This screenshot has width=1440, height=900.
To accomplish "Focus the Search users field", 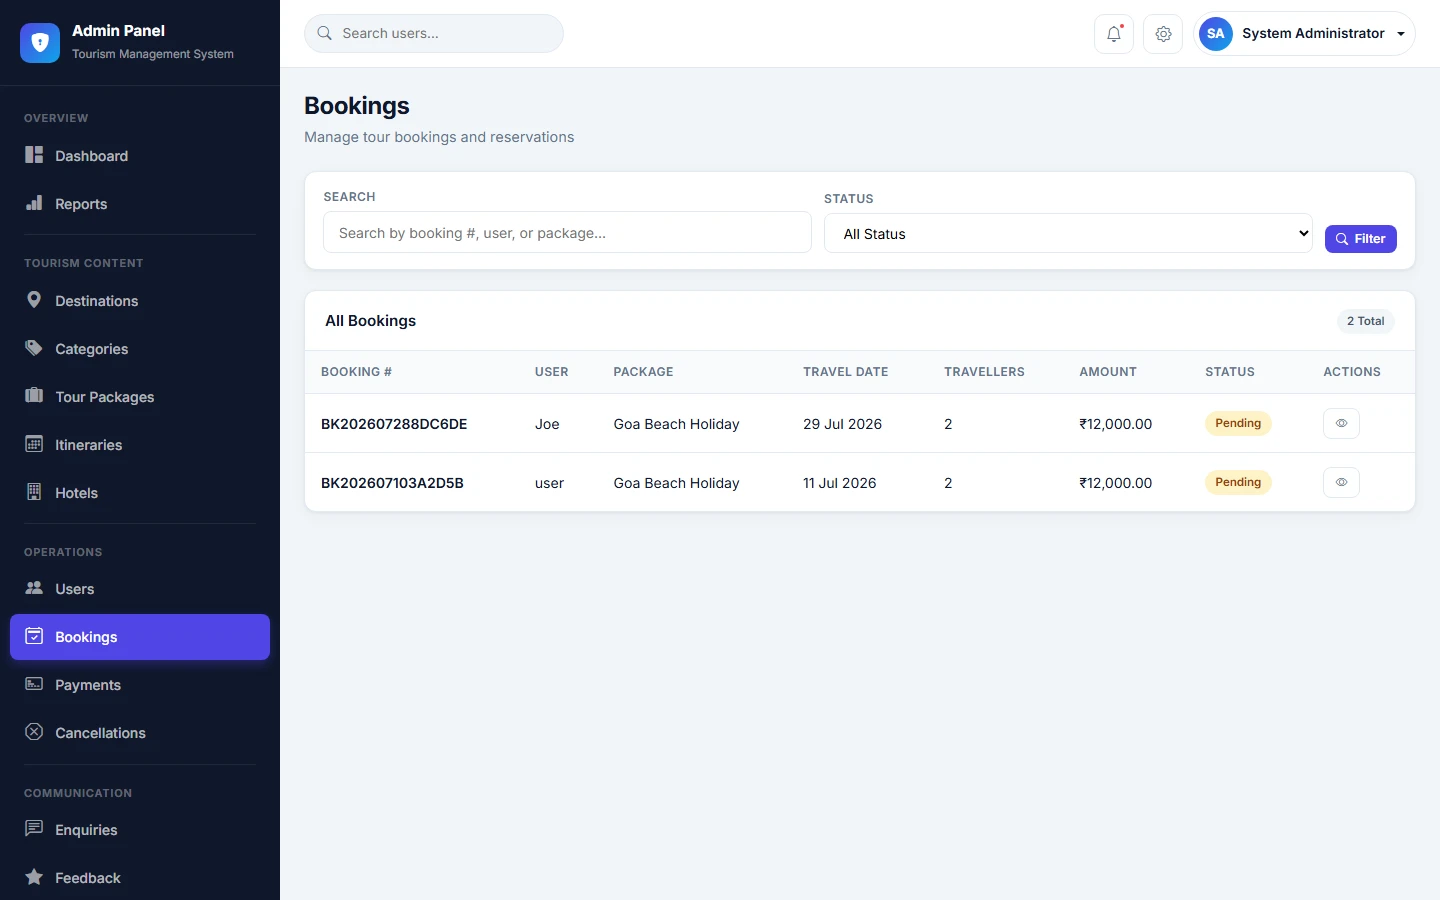I will point(434,33).
